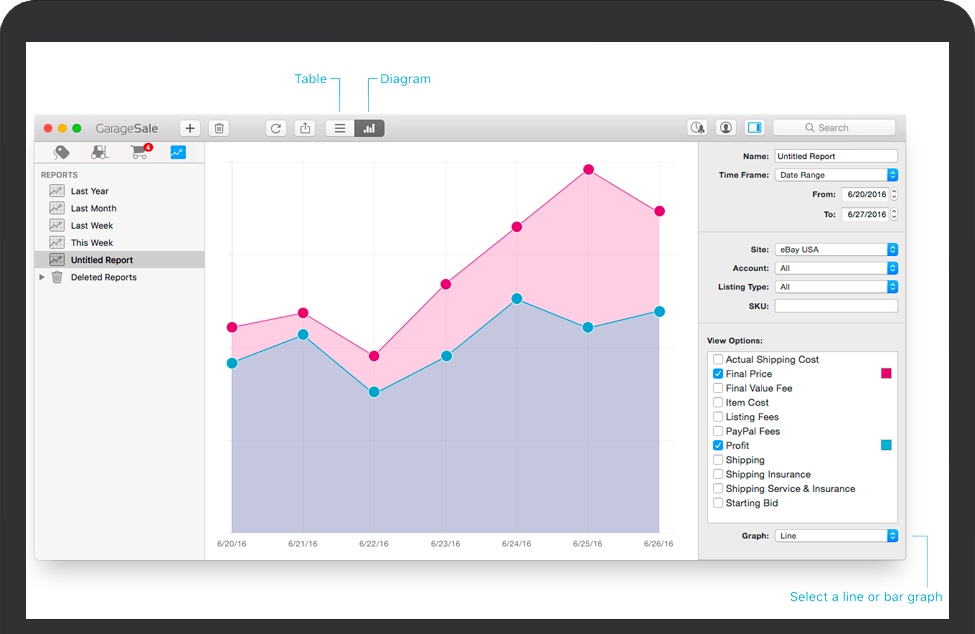Disable the Profit checkbox
The image size is (975, 634).
(x=718, y=446)
